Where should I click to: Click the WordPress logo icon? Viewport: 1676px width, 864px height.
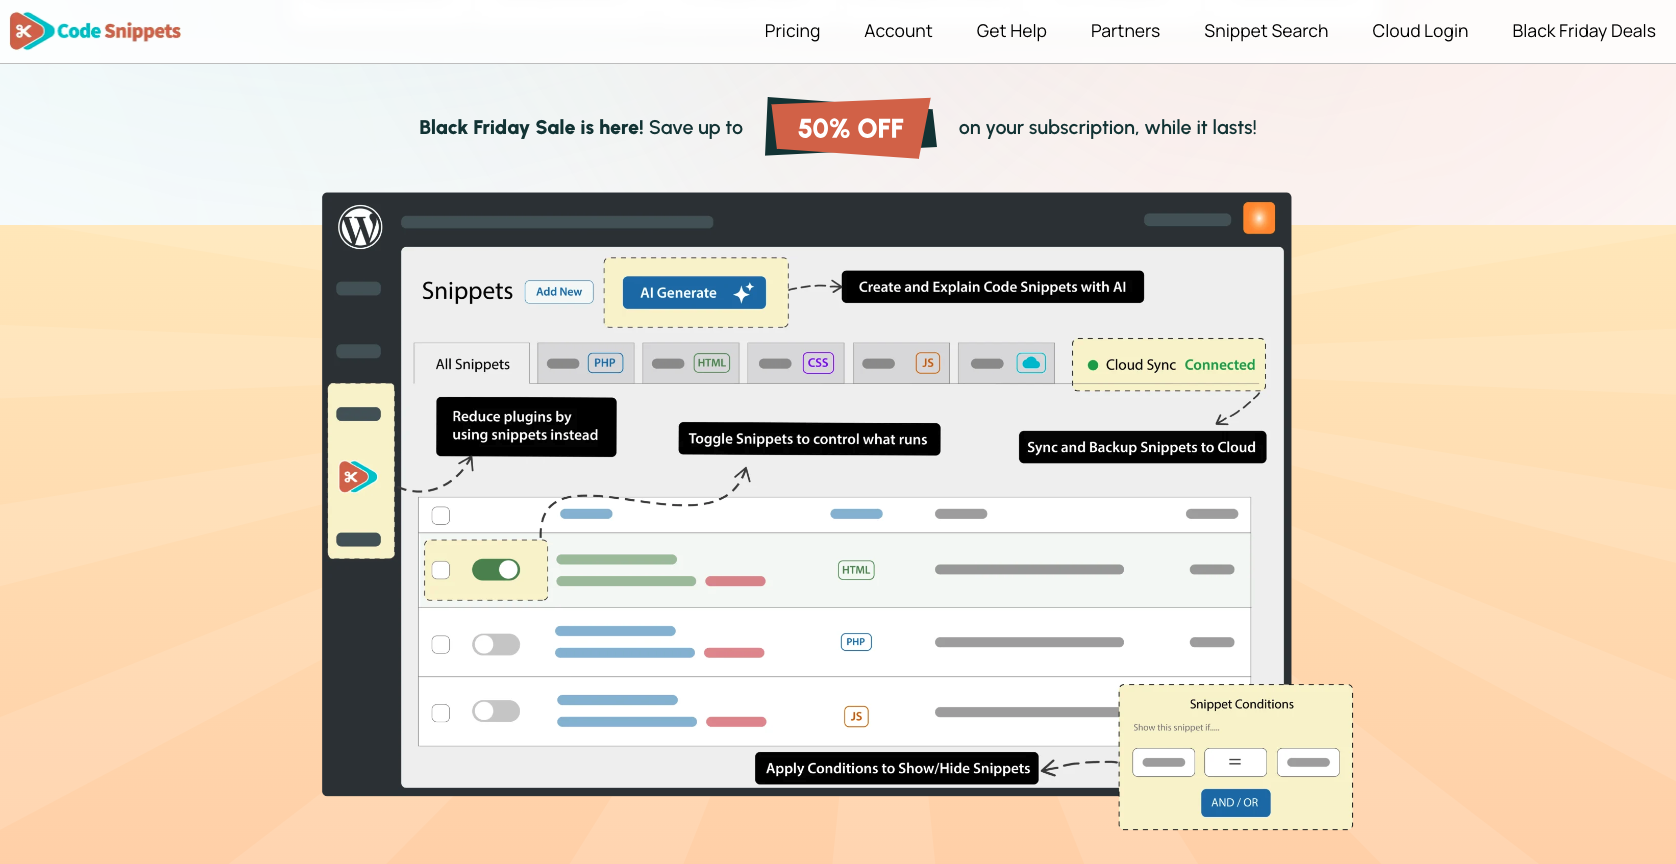tap(360, 227)
